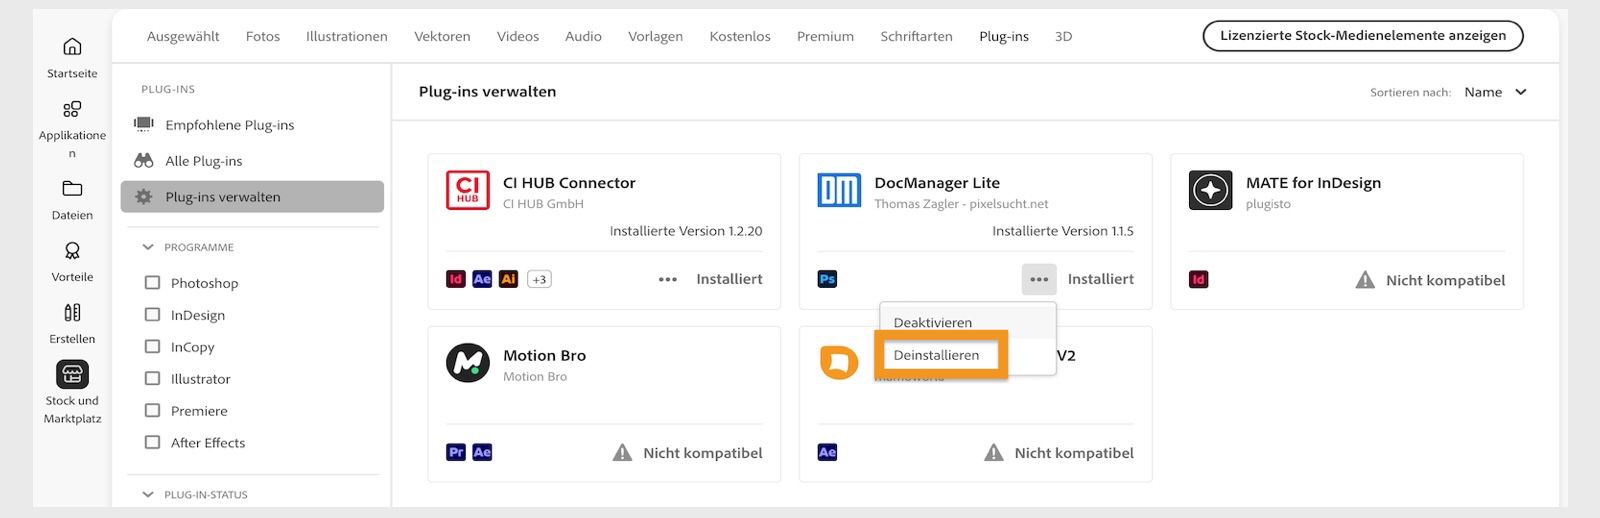Open Vorteile ribbon icon in sidebar
This screenshot has height=518, width=1600.
72,250
